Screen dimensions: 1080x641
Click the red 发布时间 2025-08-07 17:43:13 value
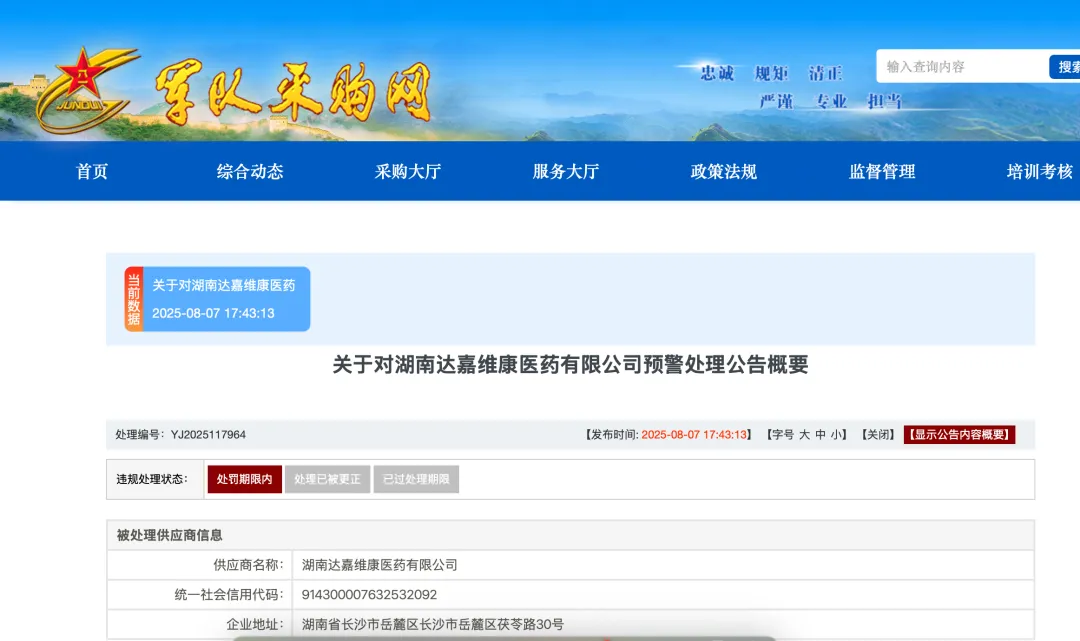(694, 434)
